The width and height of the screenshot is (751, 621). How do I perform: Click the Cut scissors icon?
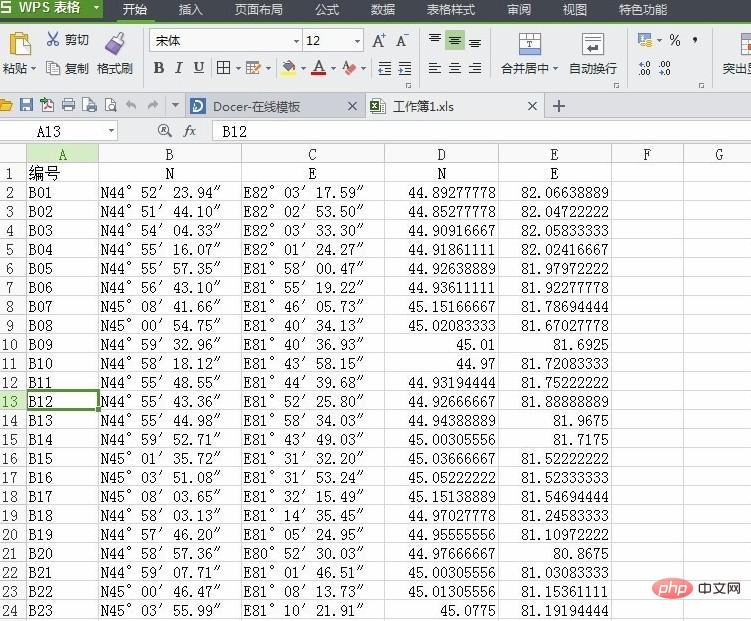pos(53,39)
